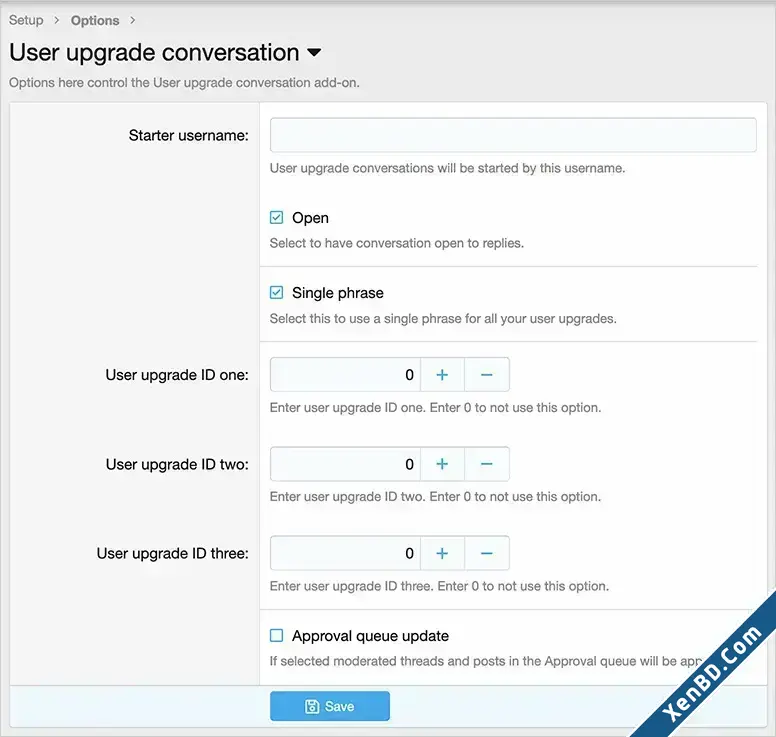Click 'Select this to use a single phrase' hint
776x737 pixels.
443,318
